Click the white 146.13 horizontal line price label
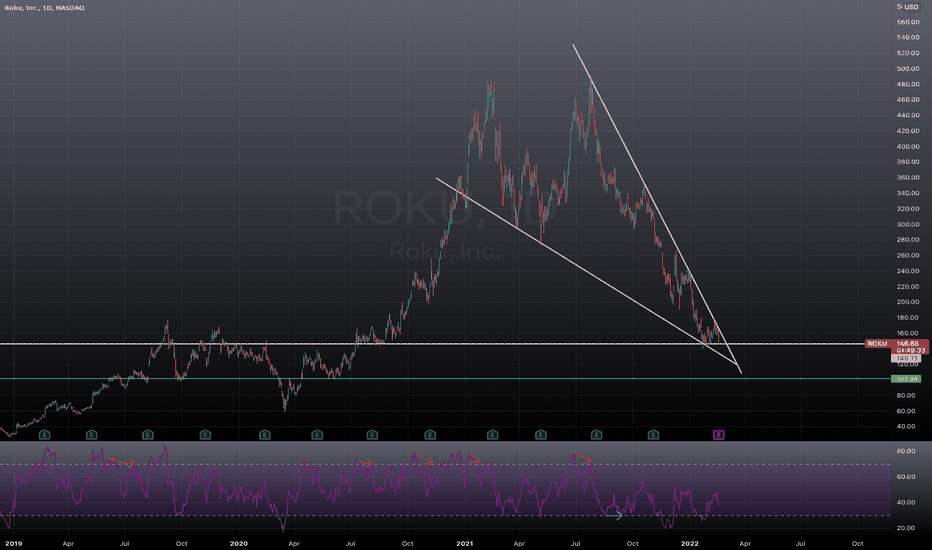932x550 pixels. click(x=906, y=359)
